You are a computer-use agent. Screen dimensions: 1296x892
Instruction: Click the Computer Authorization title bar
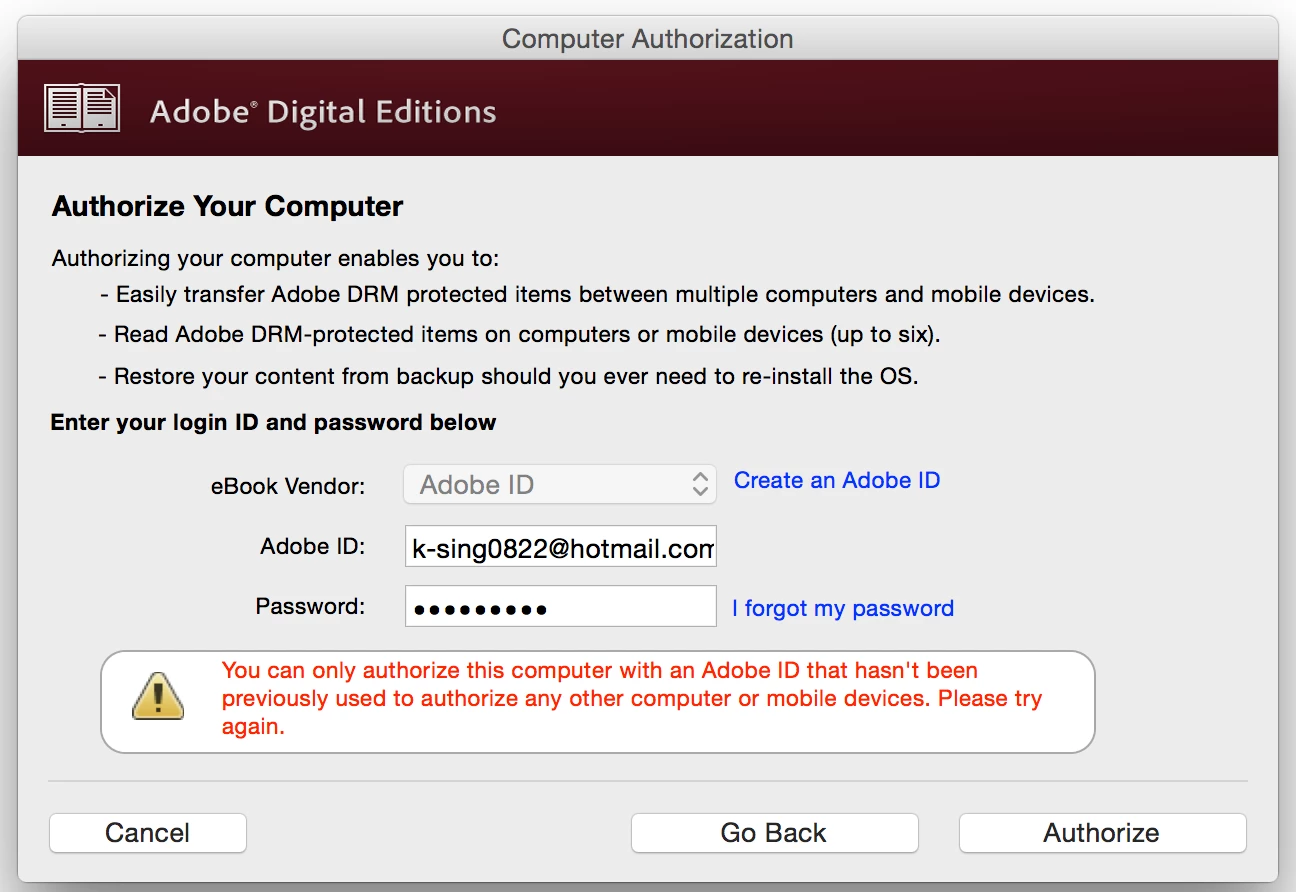[x=648, y=39]
